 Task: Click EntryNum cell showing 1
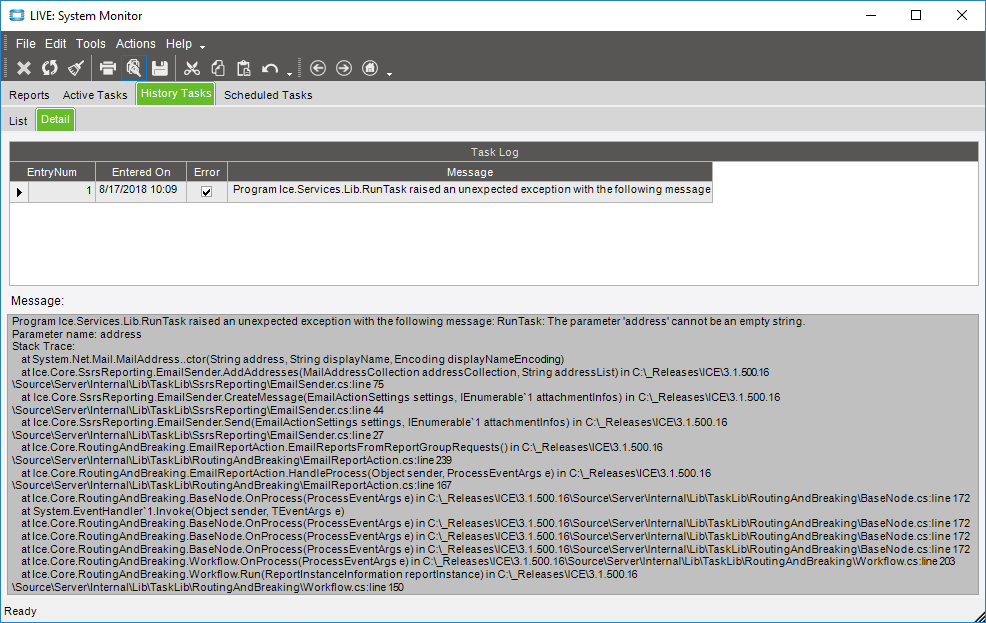tap(62, 192)
